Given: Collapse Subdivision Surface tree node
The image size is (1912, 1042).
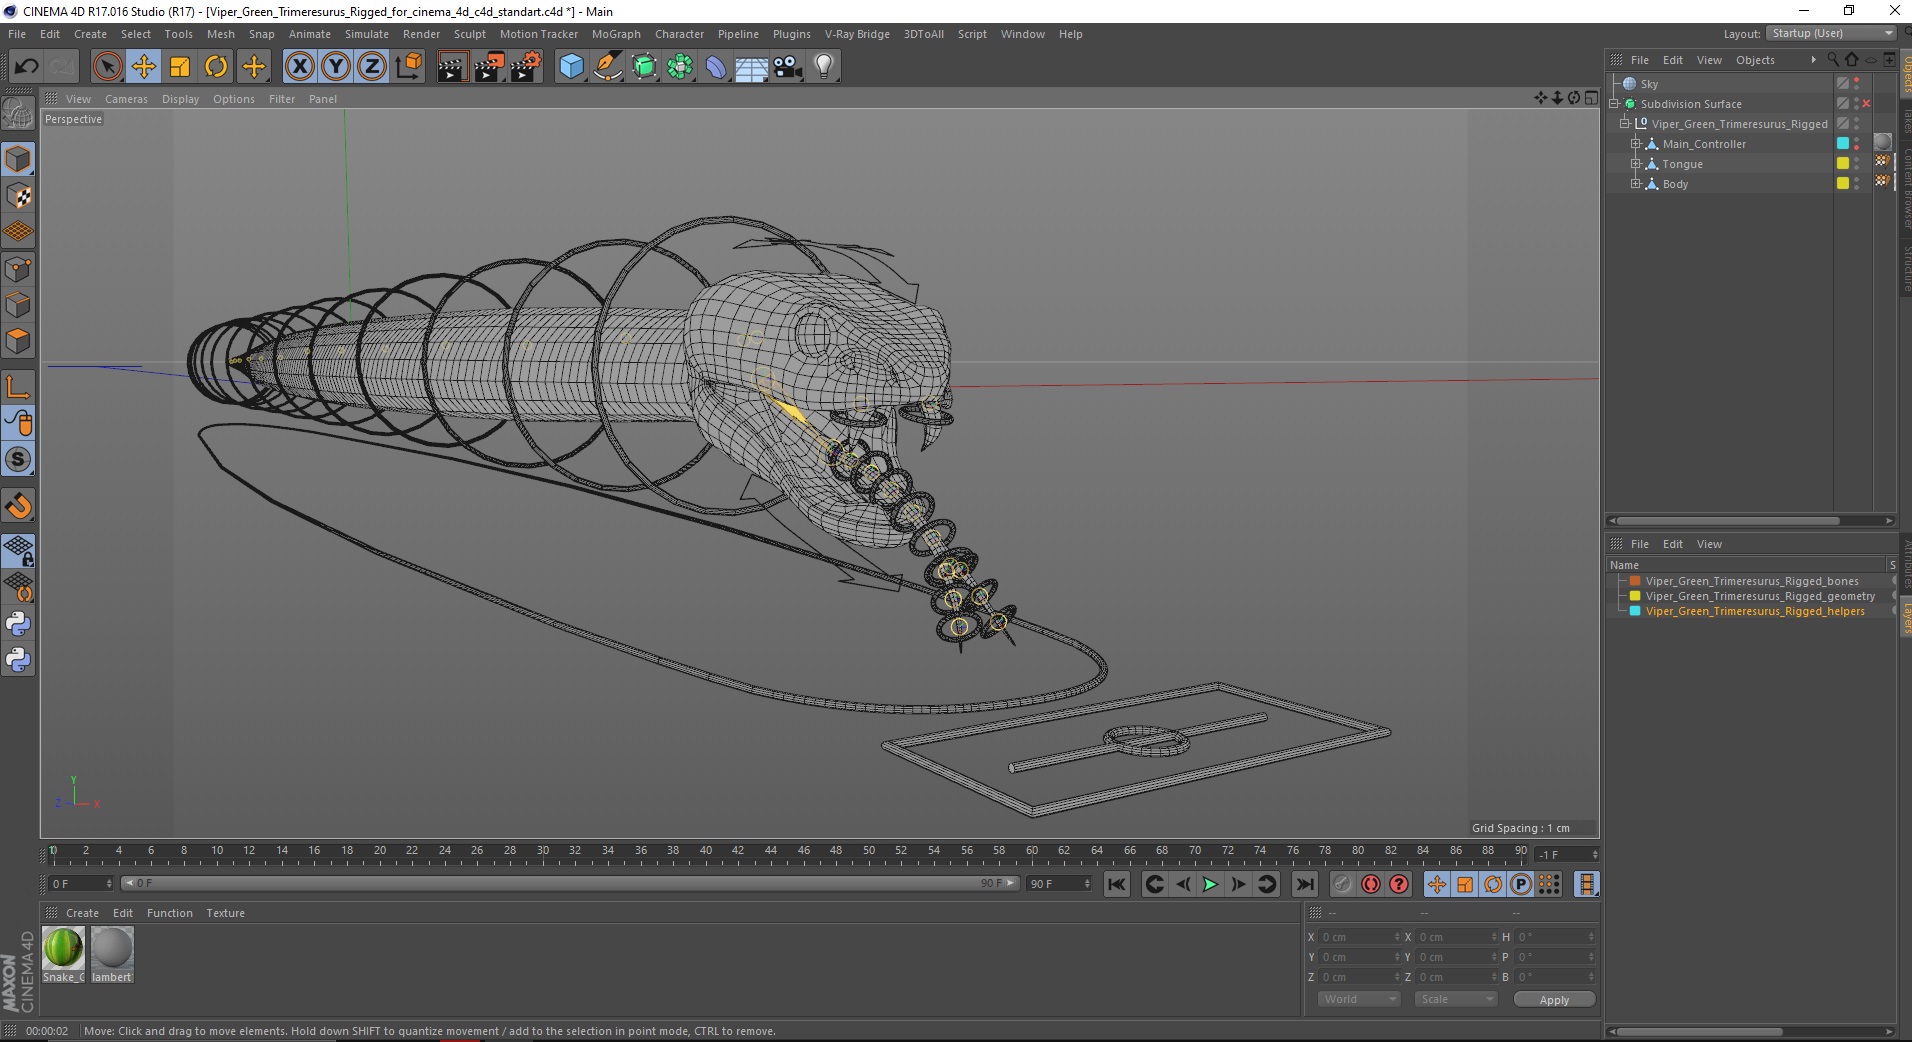Looking at the screenshot, I should point(1614,104).
